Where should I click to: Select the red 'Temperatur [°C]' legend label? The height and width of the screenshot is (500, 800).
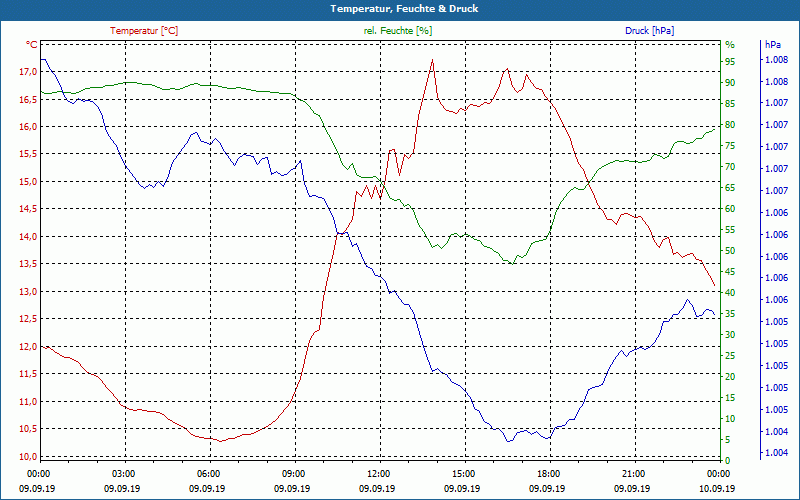(144, 31)
